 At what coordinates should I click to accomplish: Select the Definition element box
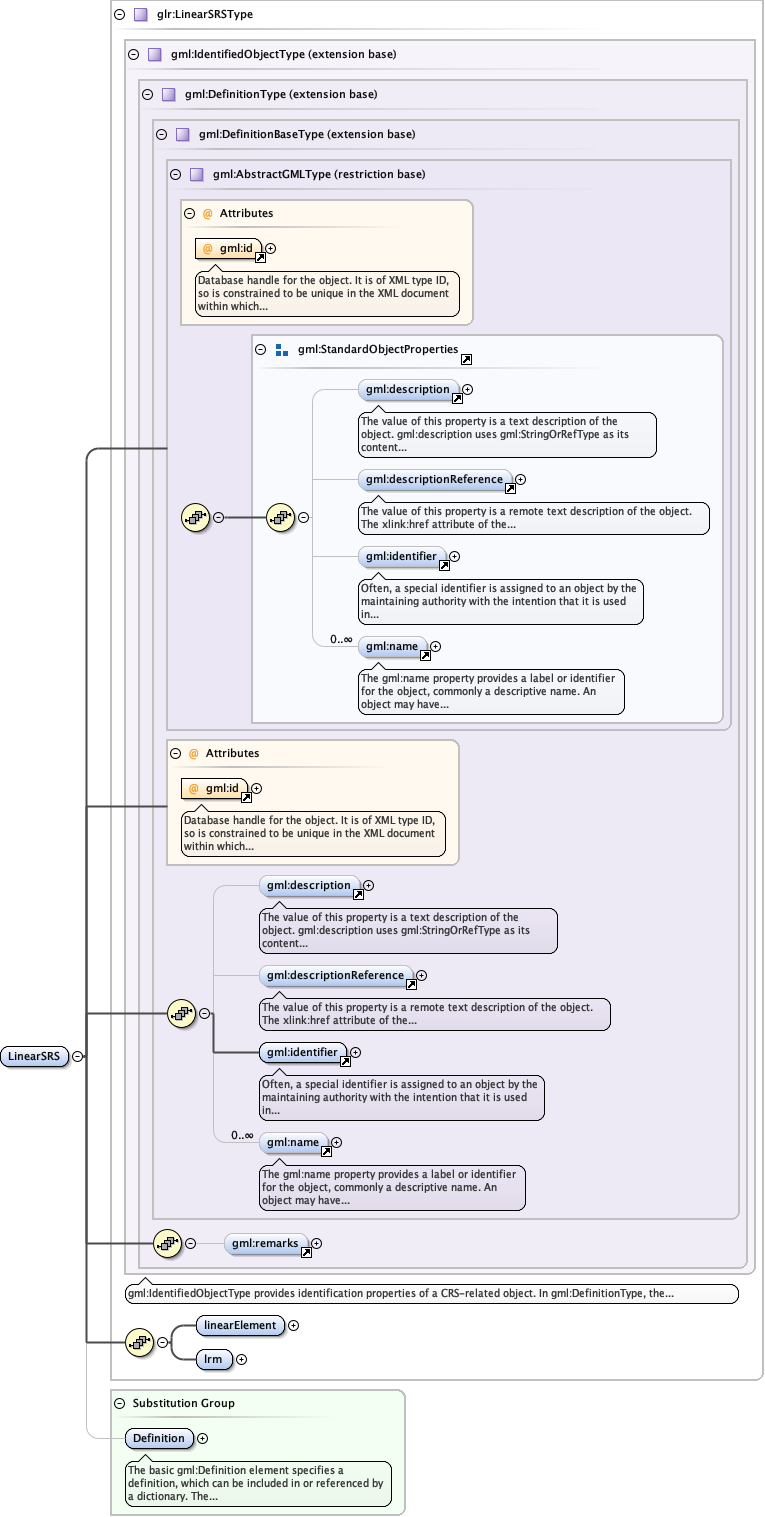159,1438
